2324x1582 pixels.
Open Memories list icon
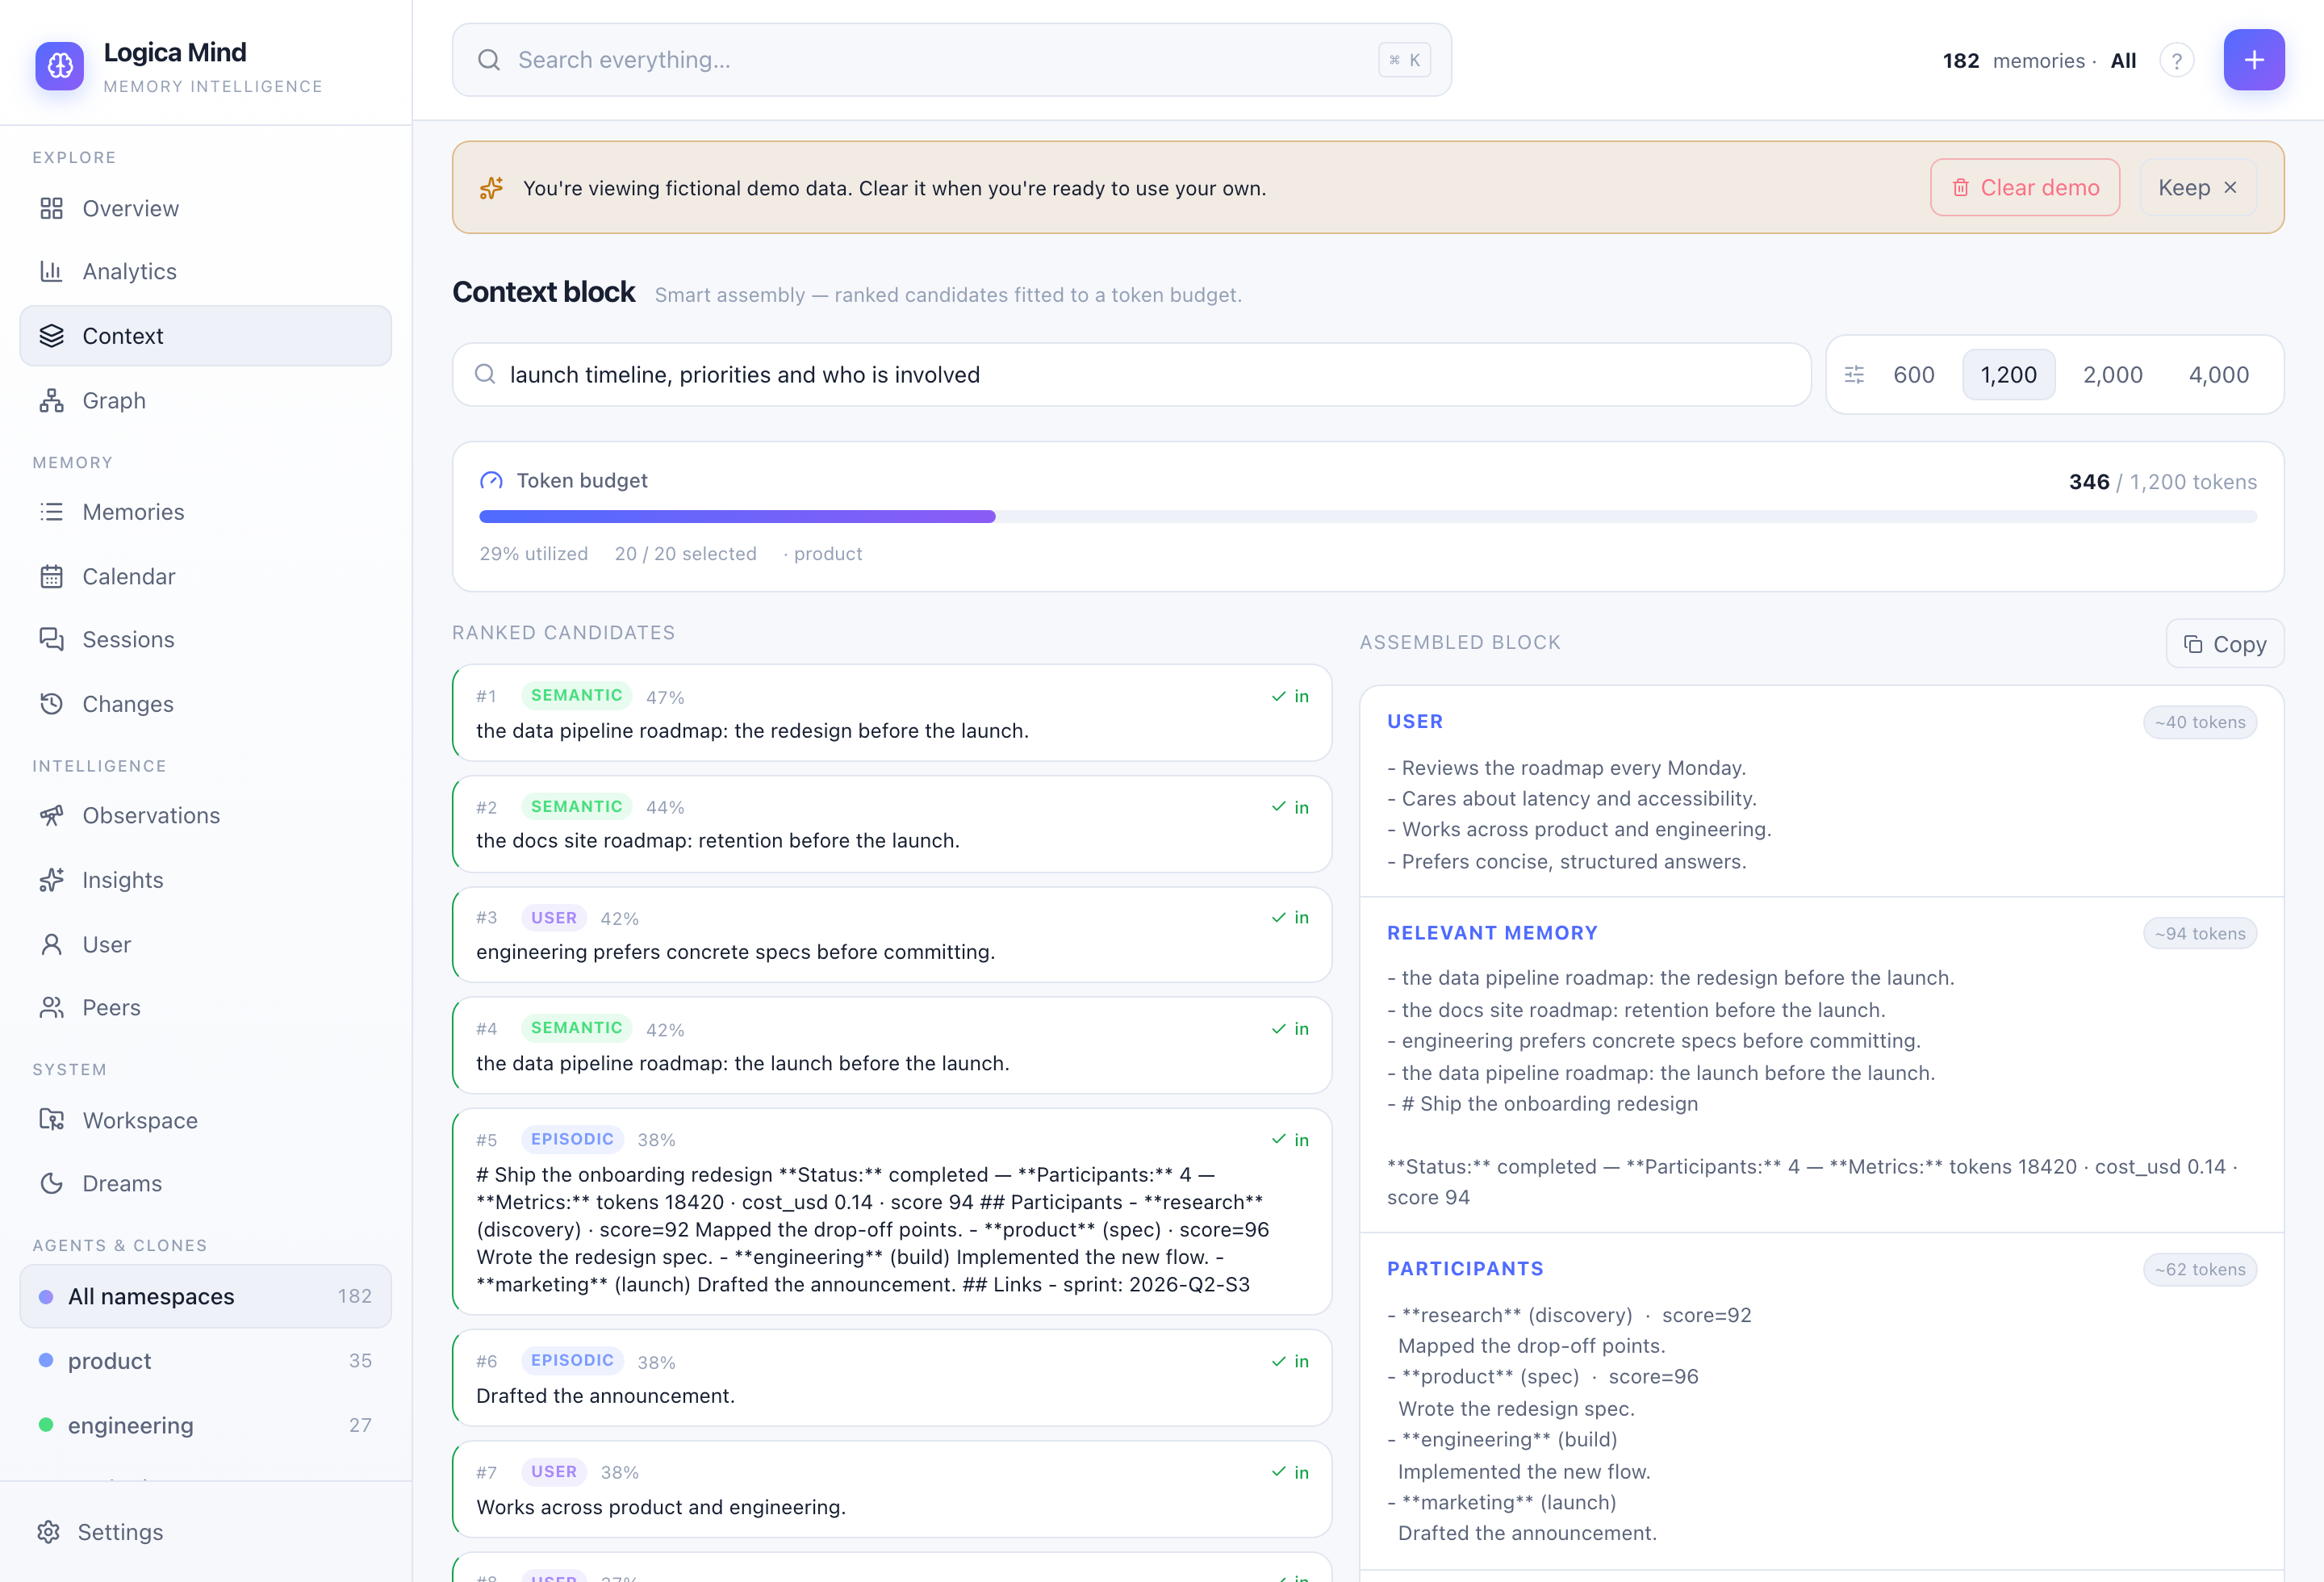(51, 512)
